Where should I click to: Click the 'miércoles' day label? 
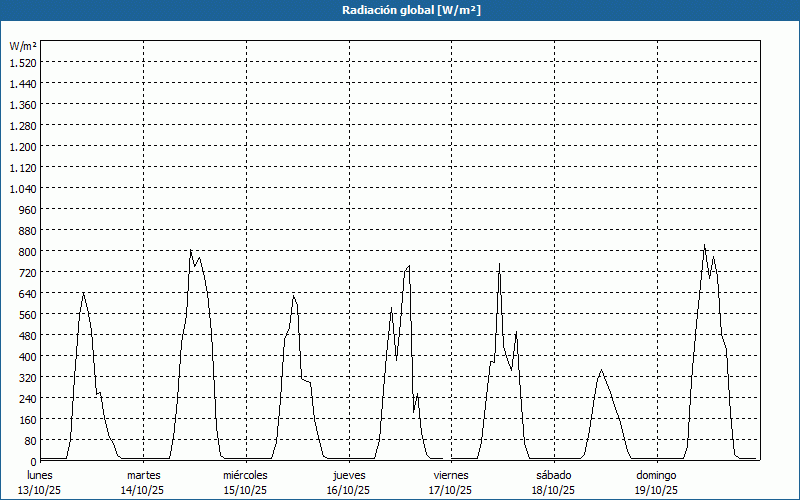tap(245, 475)
